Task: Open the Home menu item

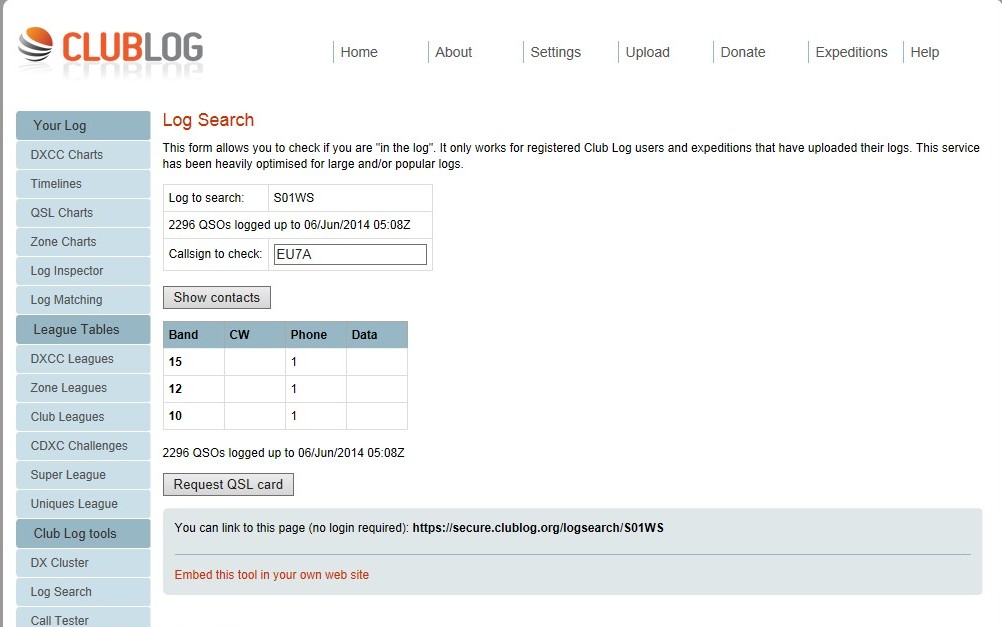Action: [359, 52]
